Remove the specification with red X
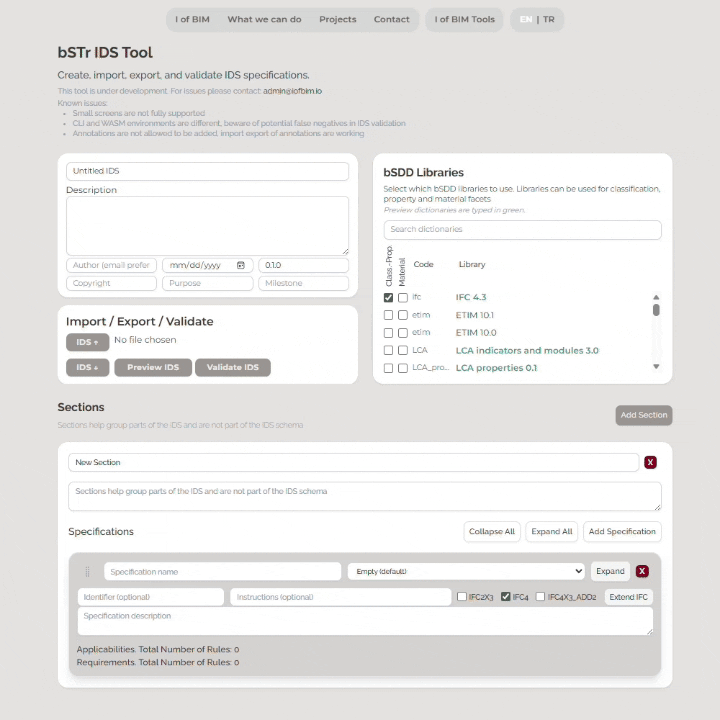This screenshot has height=720, width=720. click(x=642, y=571)
